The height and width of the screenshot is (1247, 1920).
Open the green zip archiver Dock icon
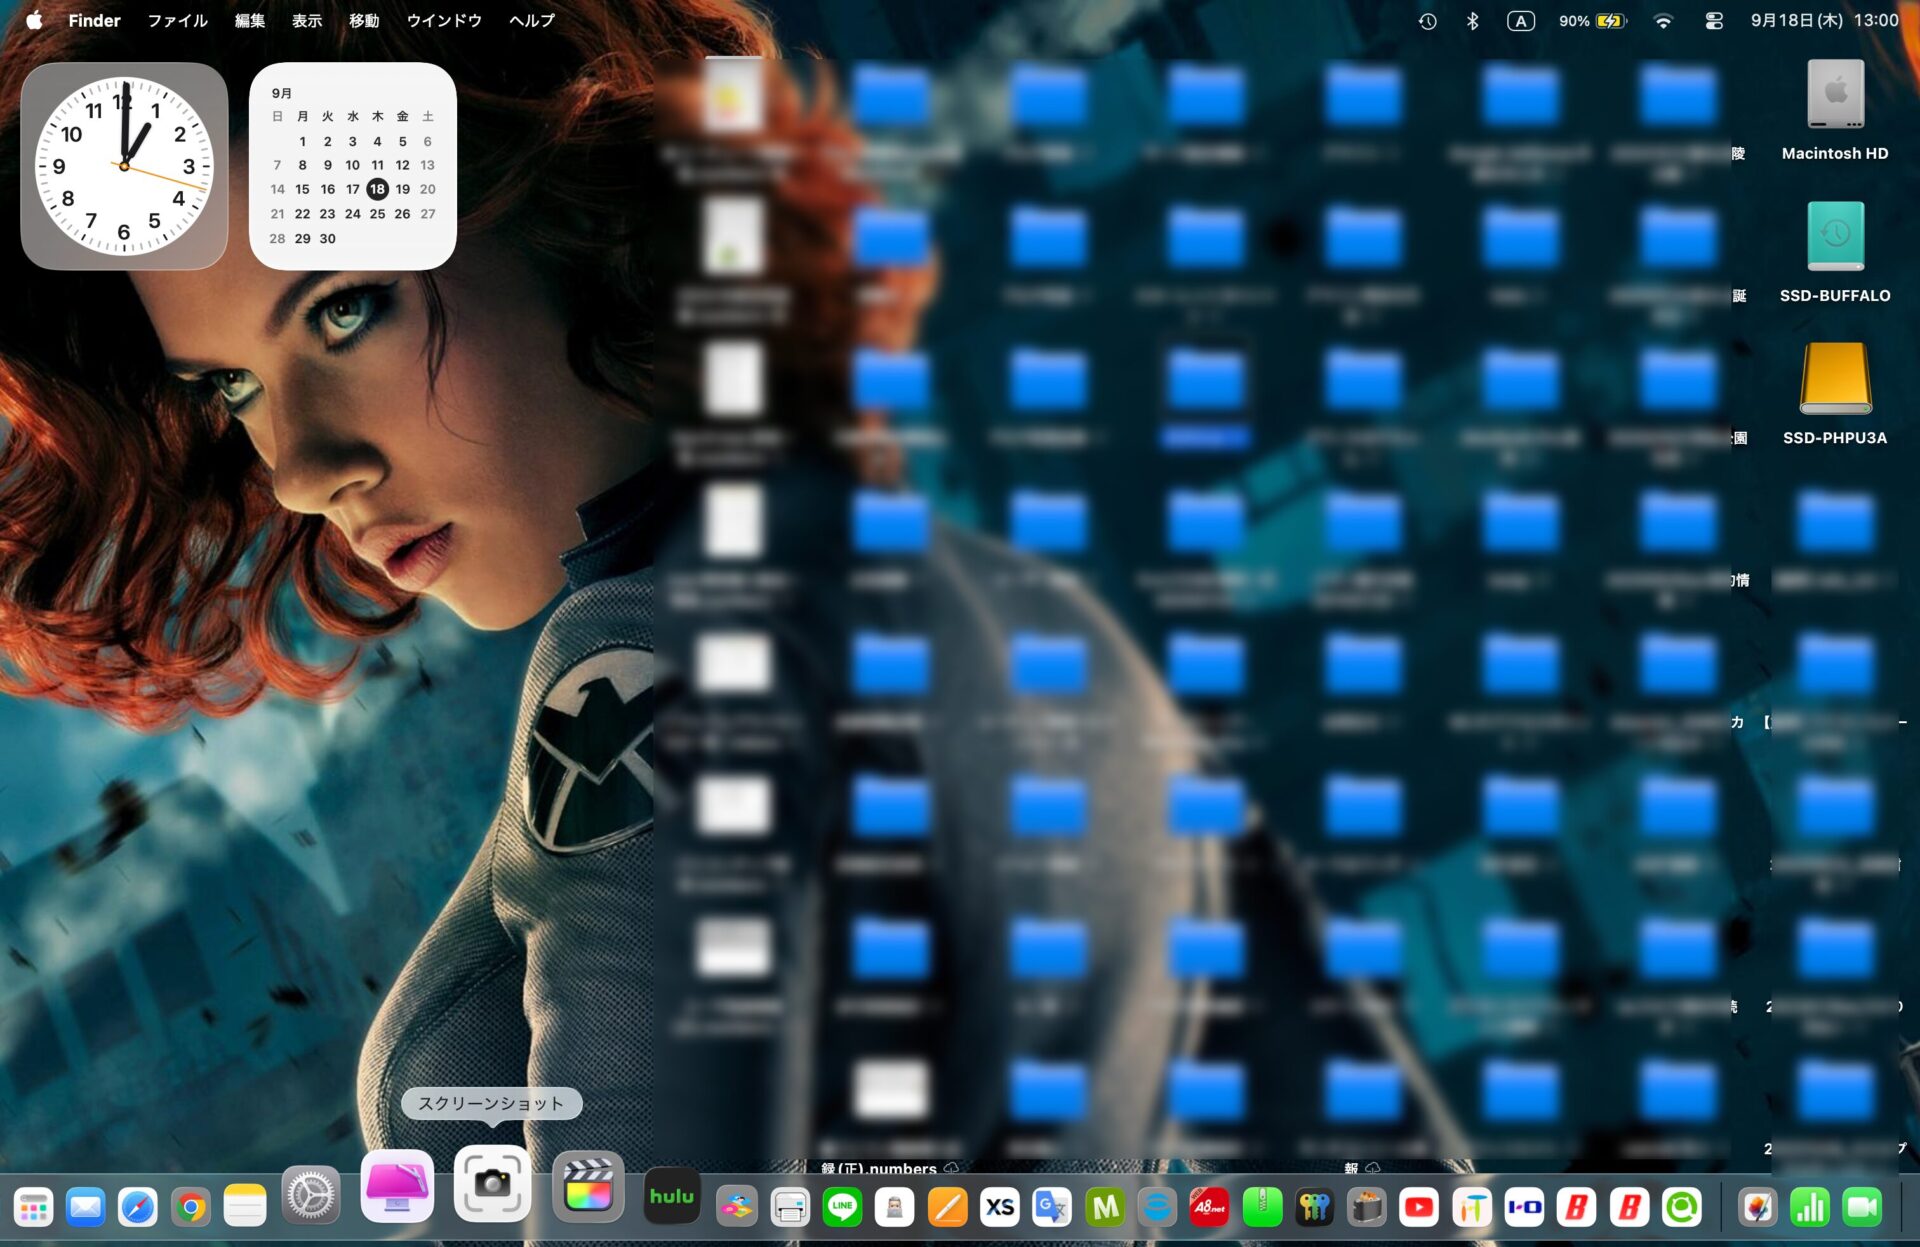[1262, 1207]
